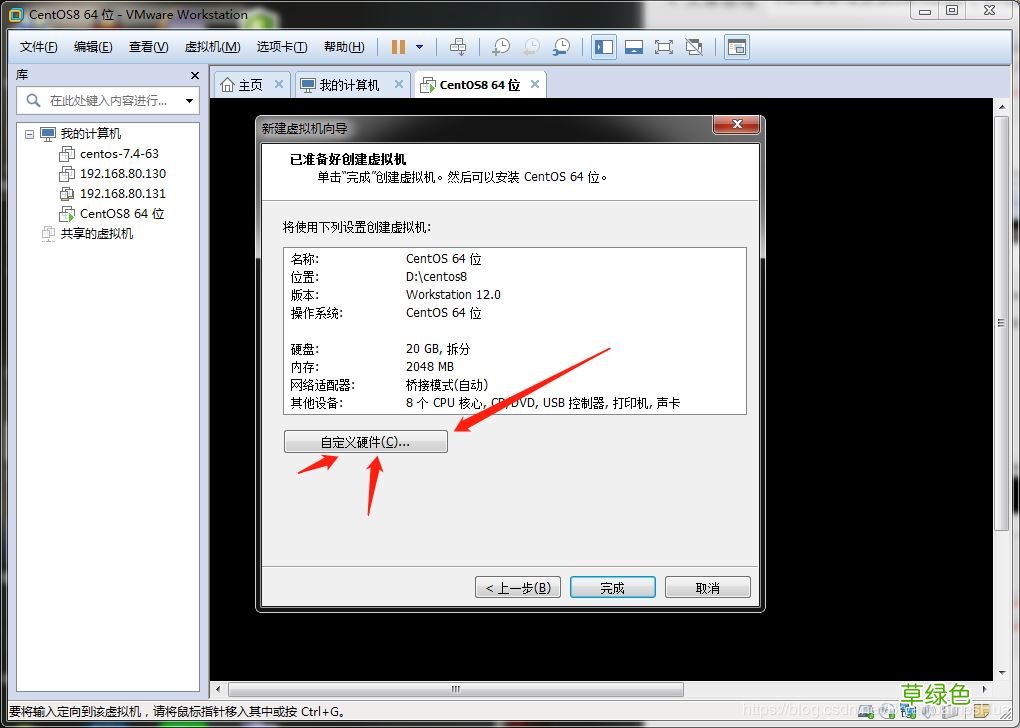This screenshot has width=1020, height=728.
Task: Select CentOS8 64 位 in the library tree
Action: 122,213
